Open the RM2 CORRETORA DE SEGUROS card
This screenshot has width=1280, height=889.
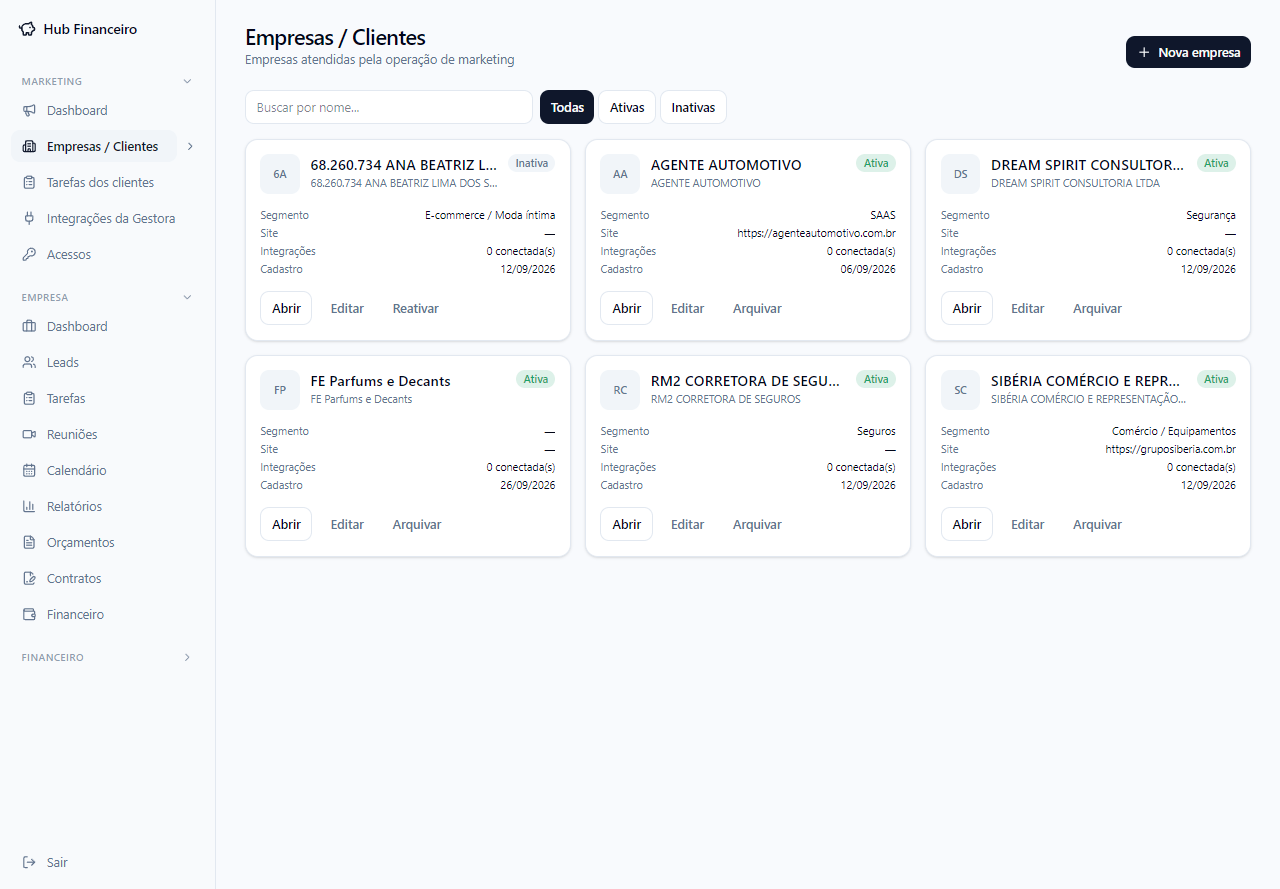click(x=627, y=524)
